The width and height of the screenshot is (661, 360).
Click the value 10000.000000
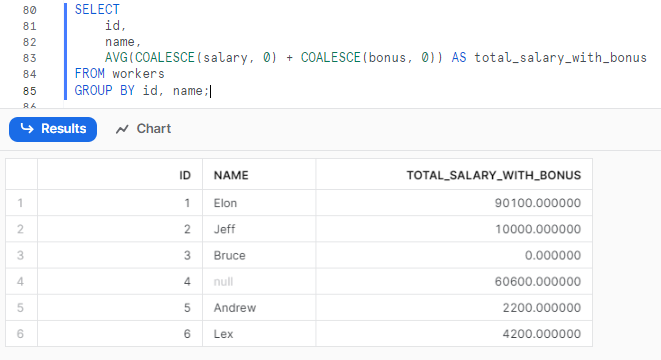[538, 229]
